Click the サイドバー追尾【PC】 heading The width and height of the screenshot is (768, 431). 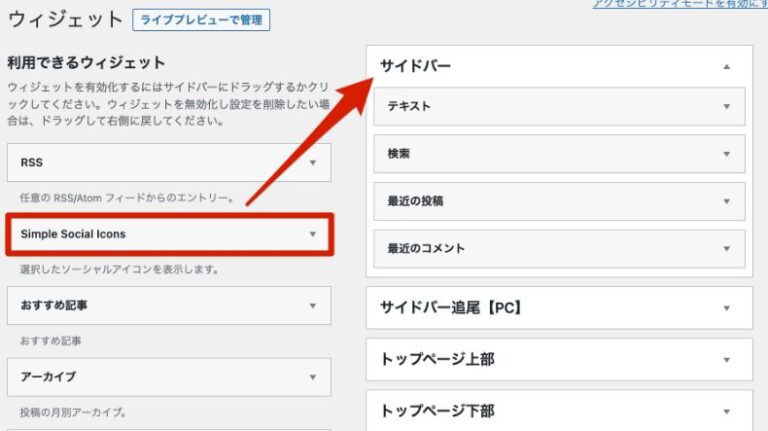click(x=452, y=308)
